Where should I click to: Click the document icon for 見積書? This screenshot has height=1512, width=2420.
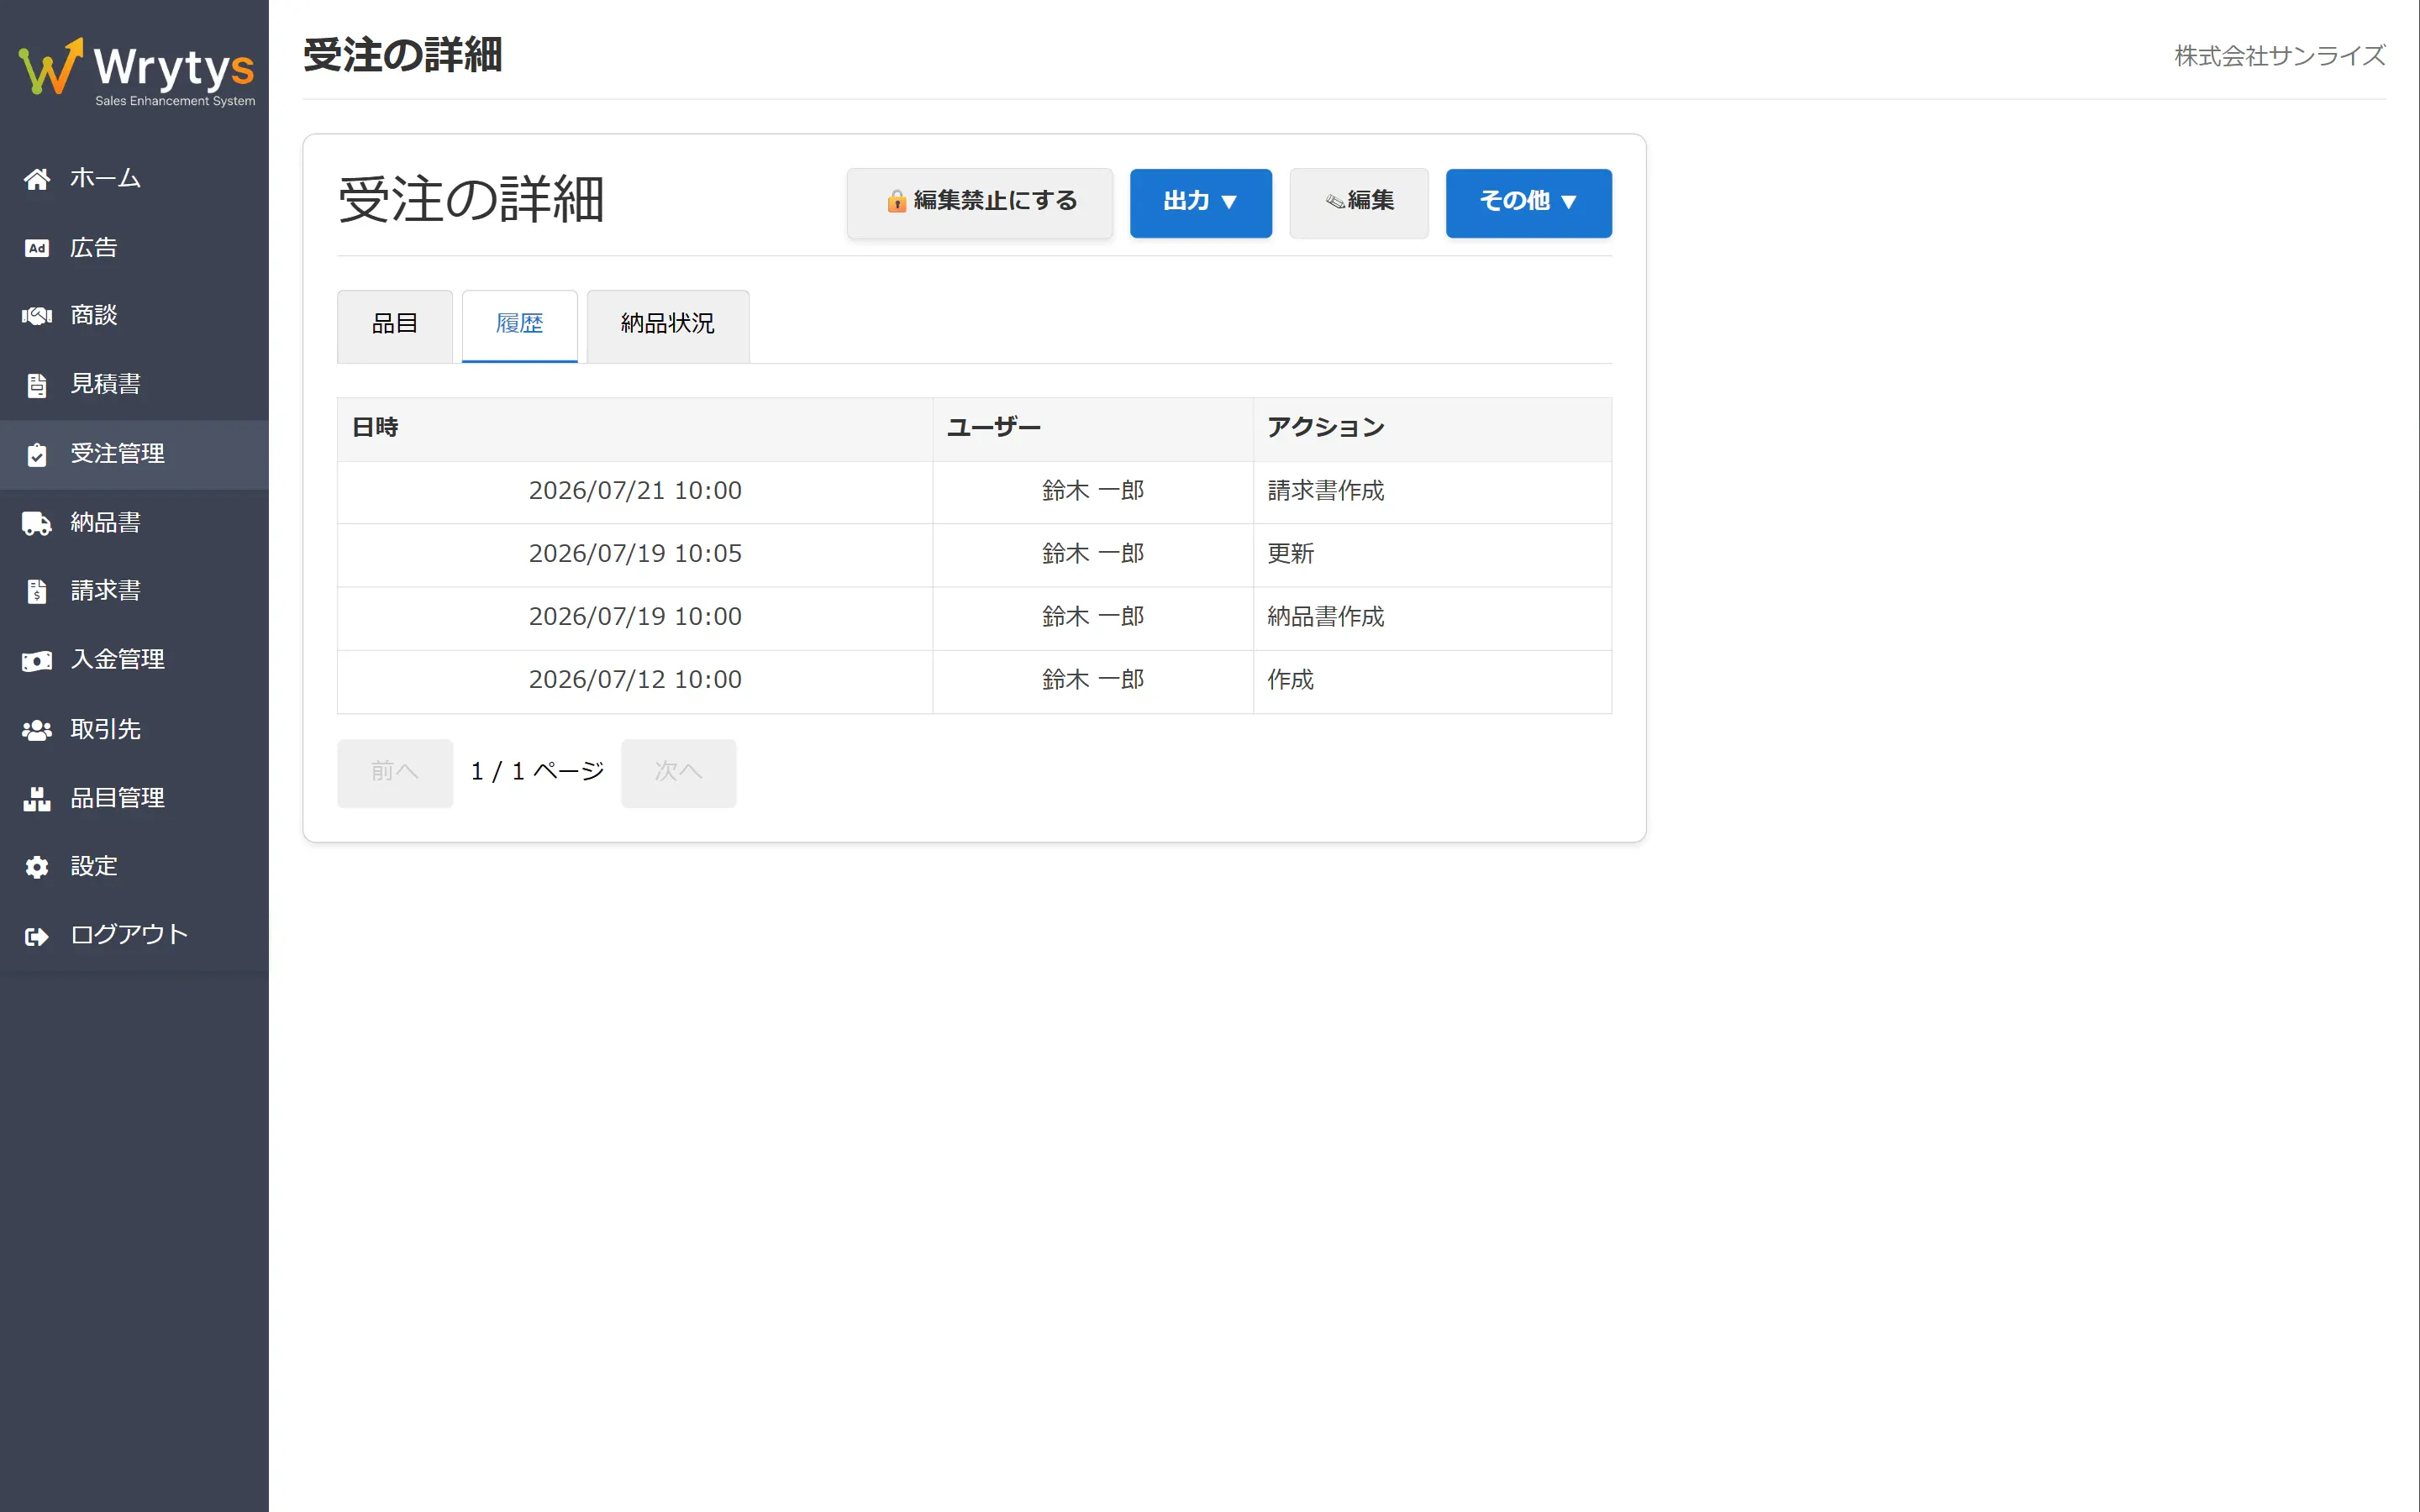[37, 385]
